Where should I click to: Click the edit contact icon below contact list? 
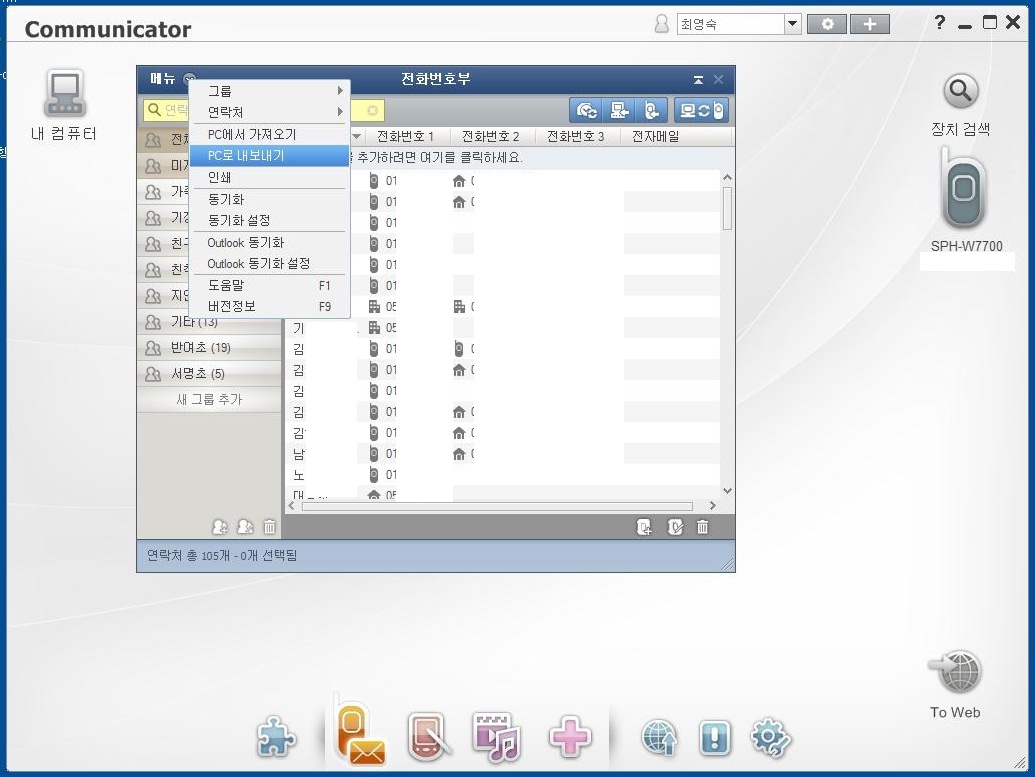pos(675,527)
